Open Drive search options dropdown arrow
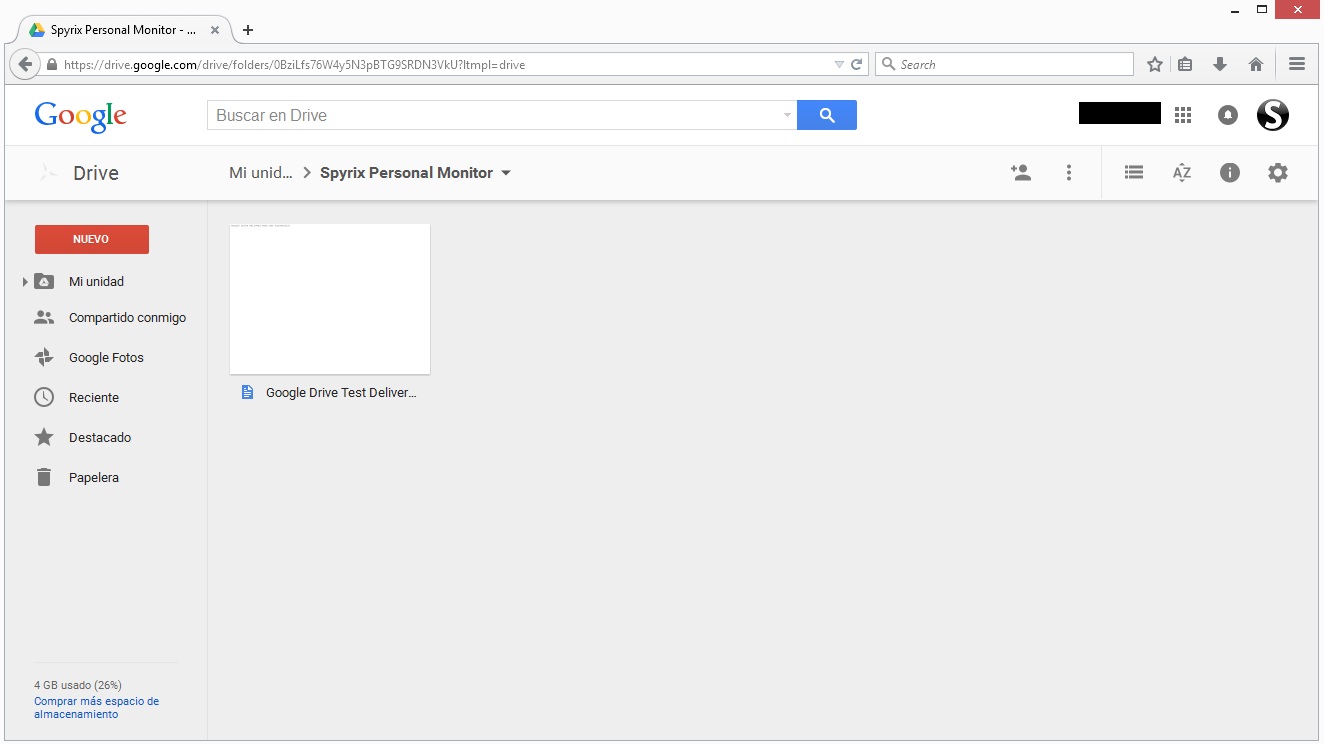This screenshot has height=744, width=1324. pyautogui.click(x=787, y=116)
